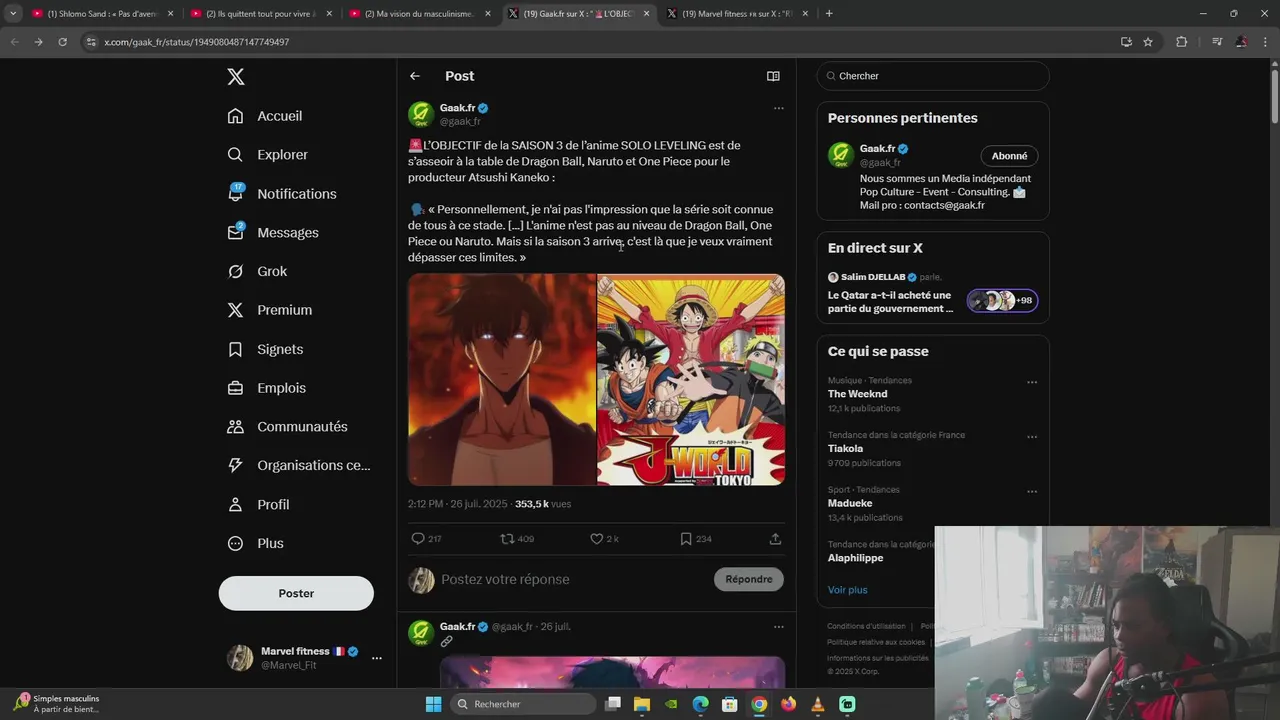Open a new browser tab
Viewport: 1280px width, 720px height.
[x=829, y=14]
